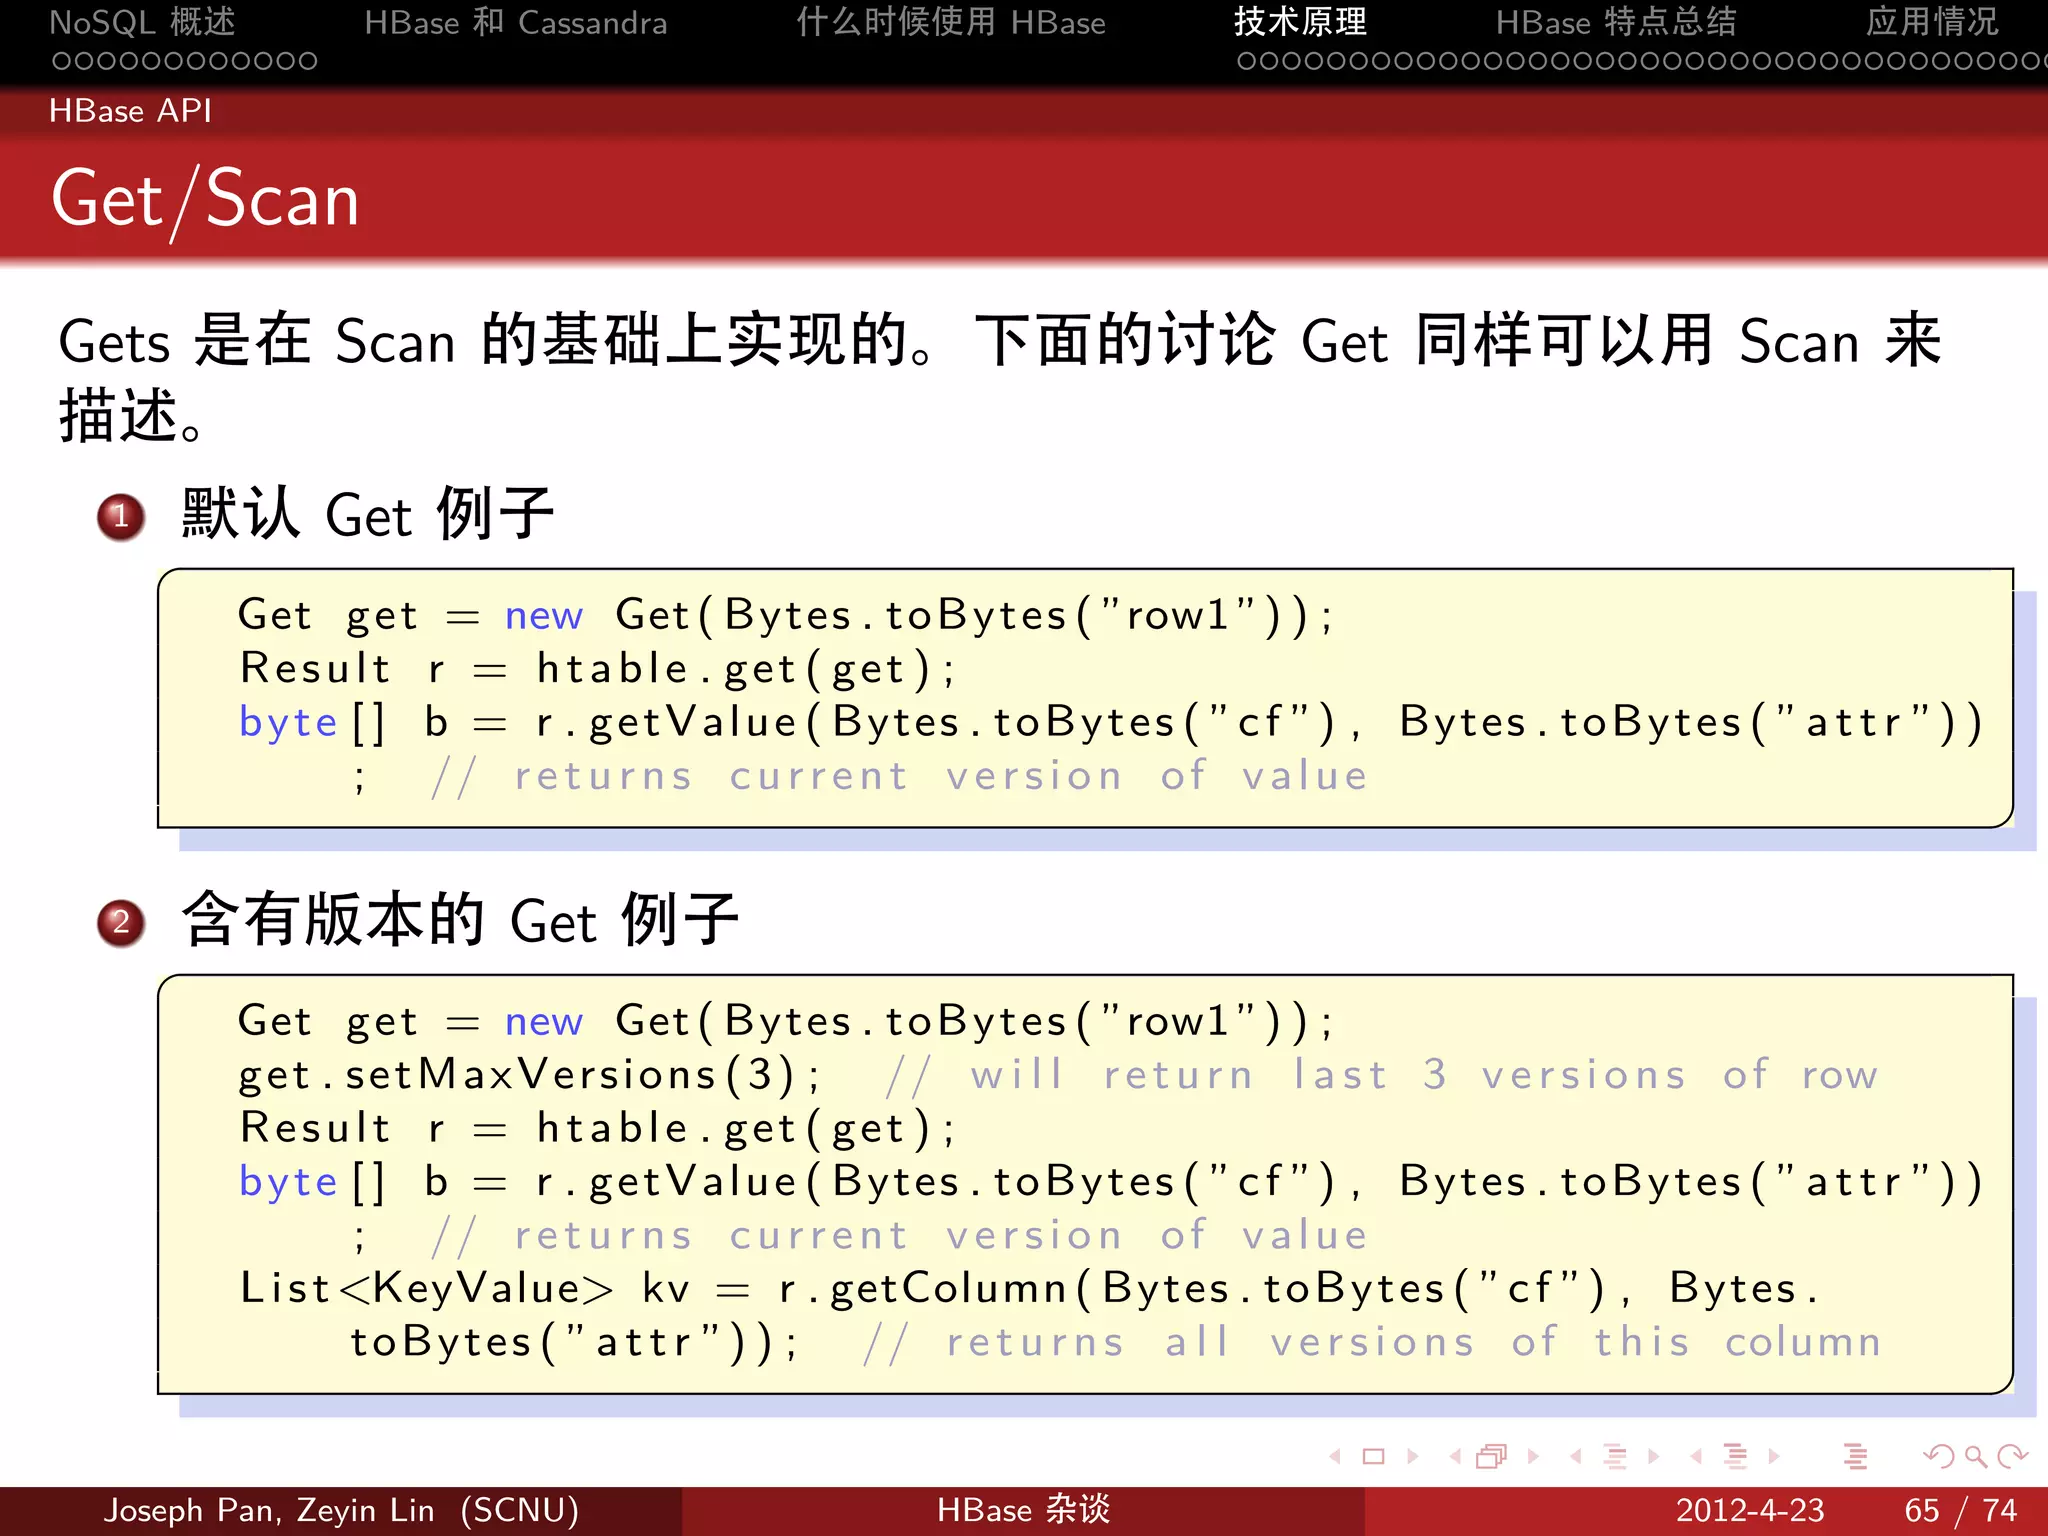This screenshot has width=2048, height=1536.
Task: Click the intro sentence starting Gets 是在 Scan
Action: [x=1000, y=378]
